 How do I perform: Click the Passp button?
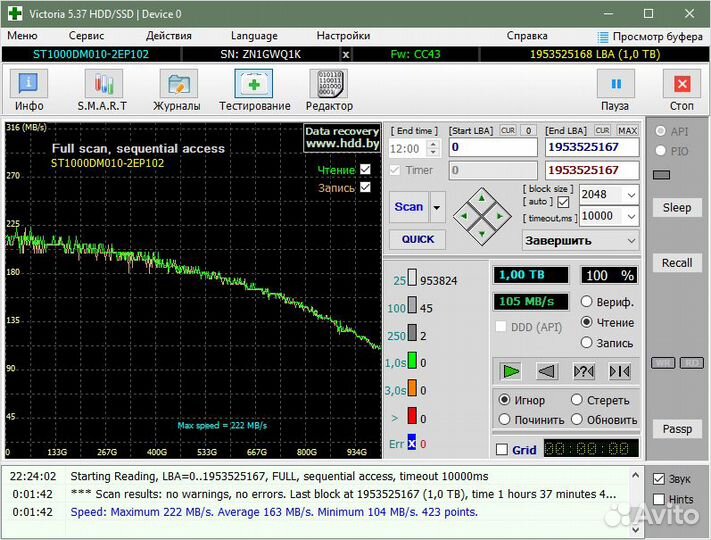677,429
